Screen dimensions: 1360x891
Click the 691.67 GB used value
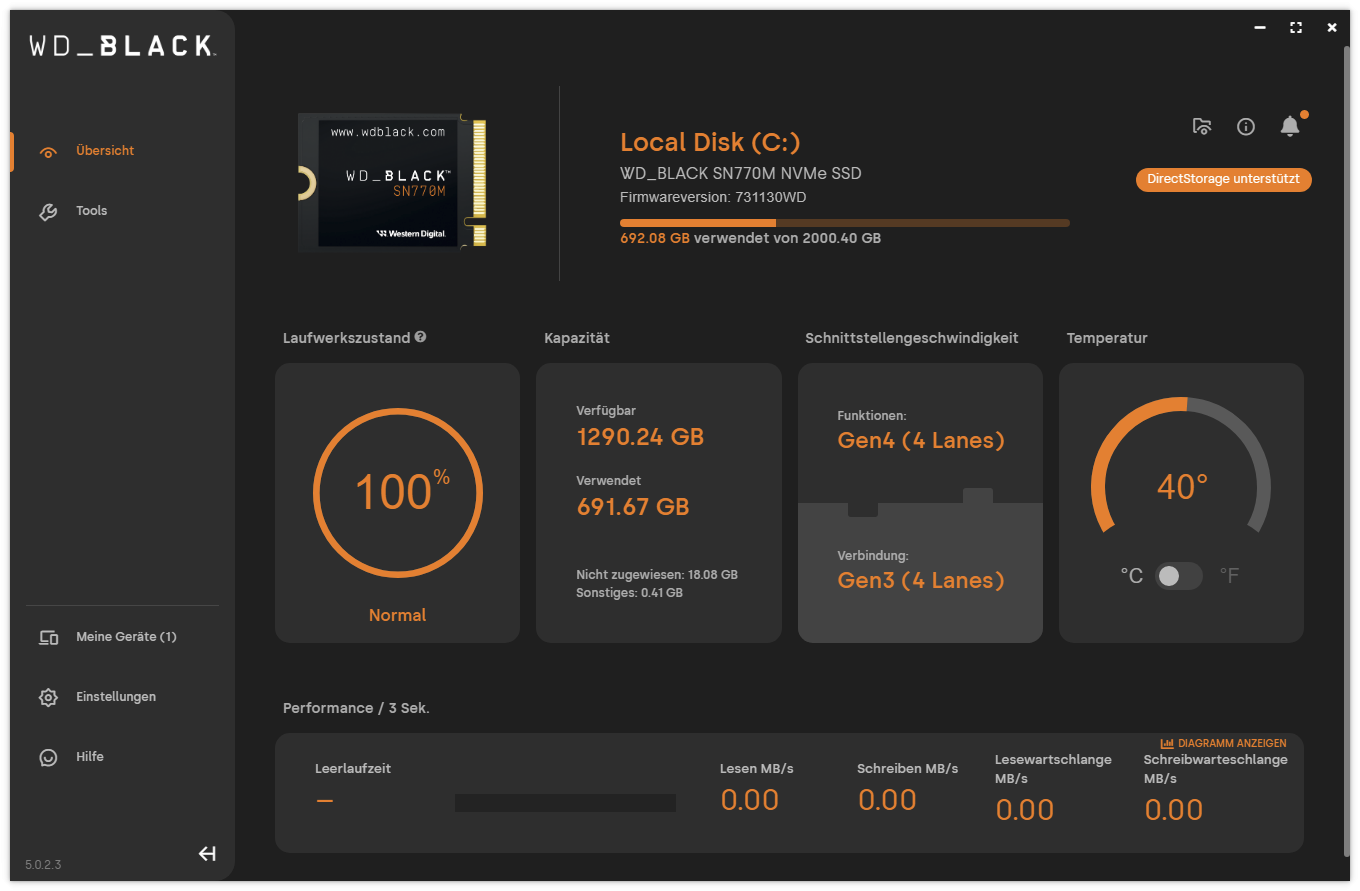click(x=633, y=507)
